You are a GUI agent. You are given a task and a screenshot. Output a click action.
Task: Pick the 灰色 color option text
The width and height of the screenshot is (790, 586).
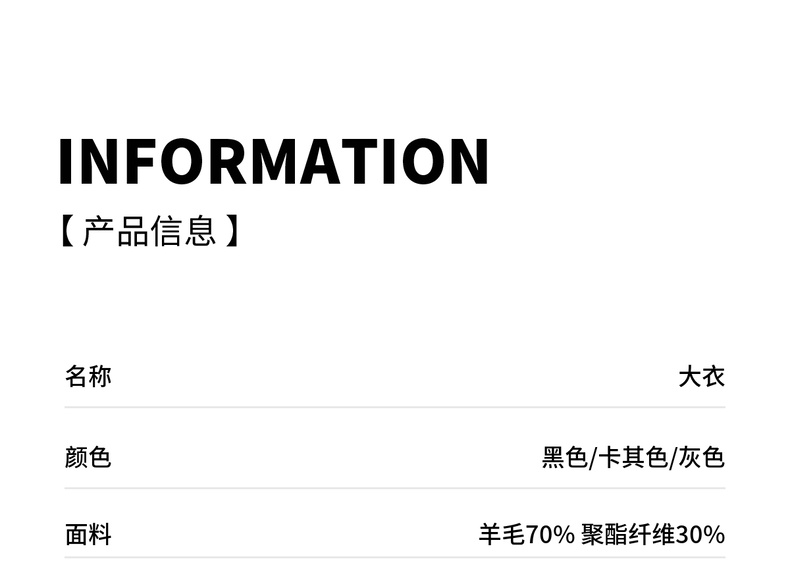[701, 458]
